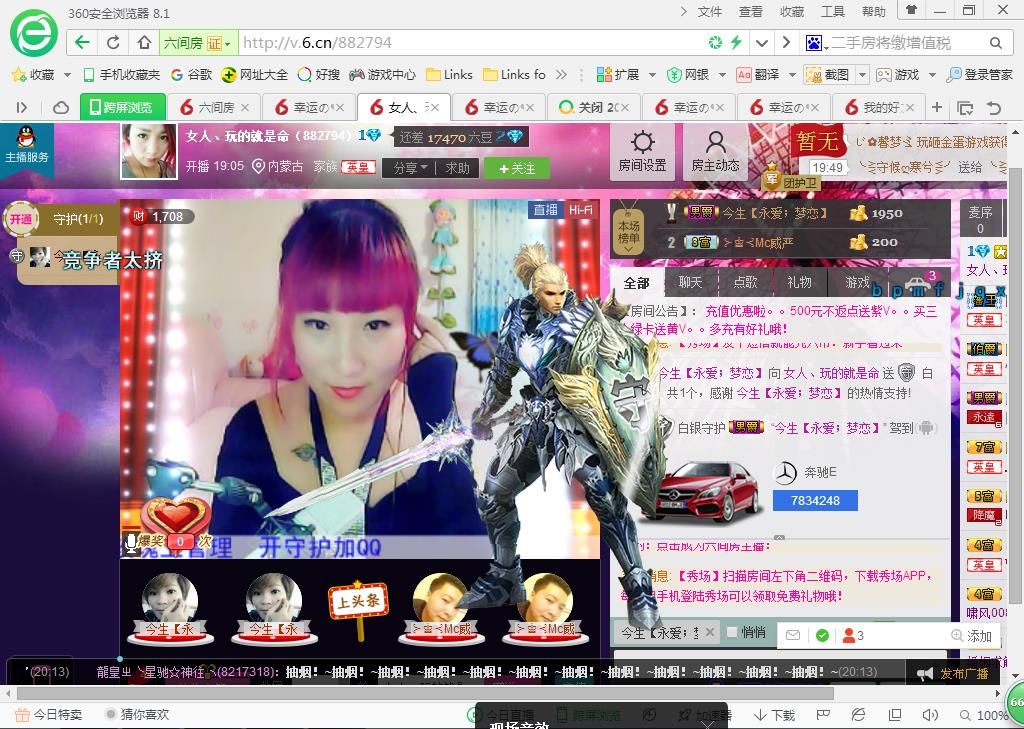Image resolution: width=1024 pixels, height=729 pixels.
Task: Open the 帮助 help menu
Action: point(874,12)
